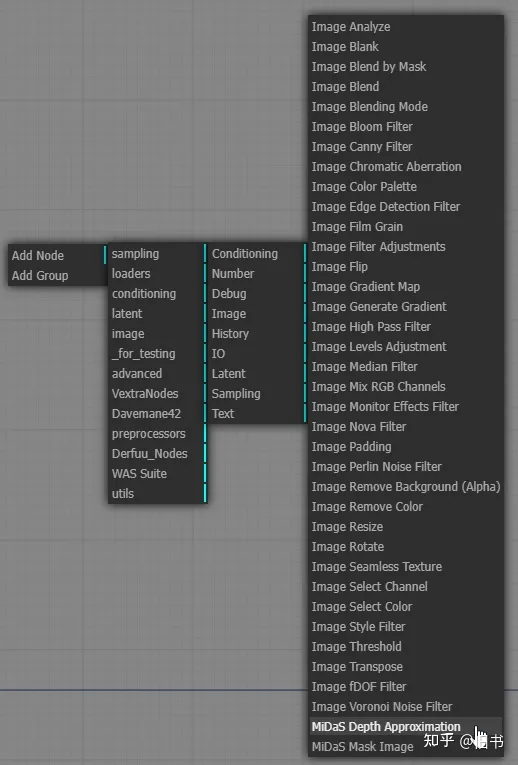The image size is (518, 765).
Task: Add Image Voronoi Noise Filter node
Action: (x=406, y=707)
